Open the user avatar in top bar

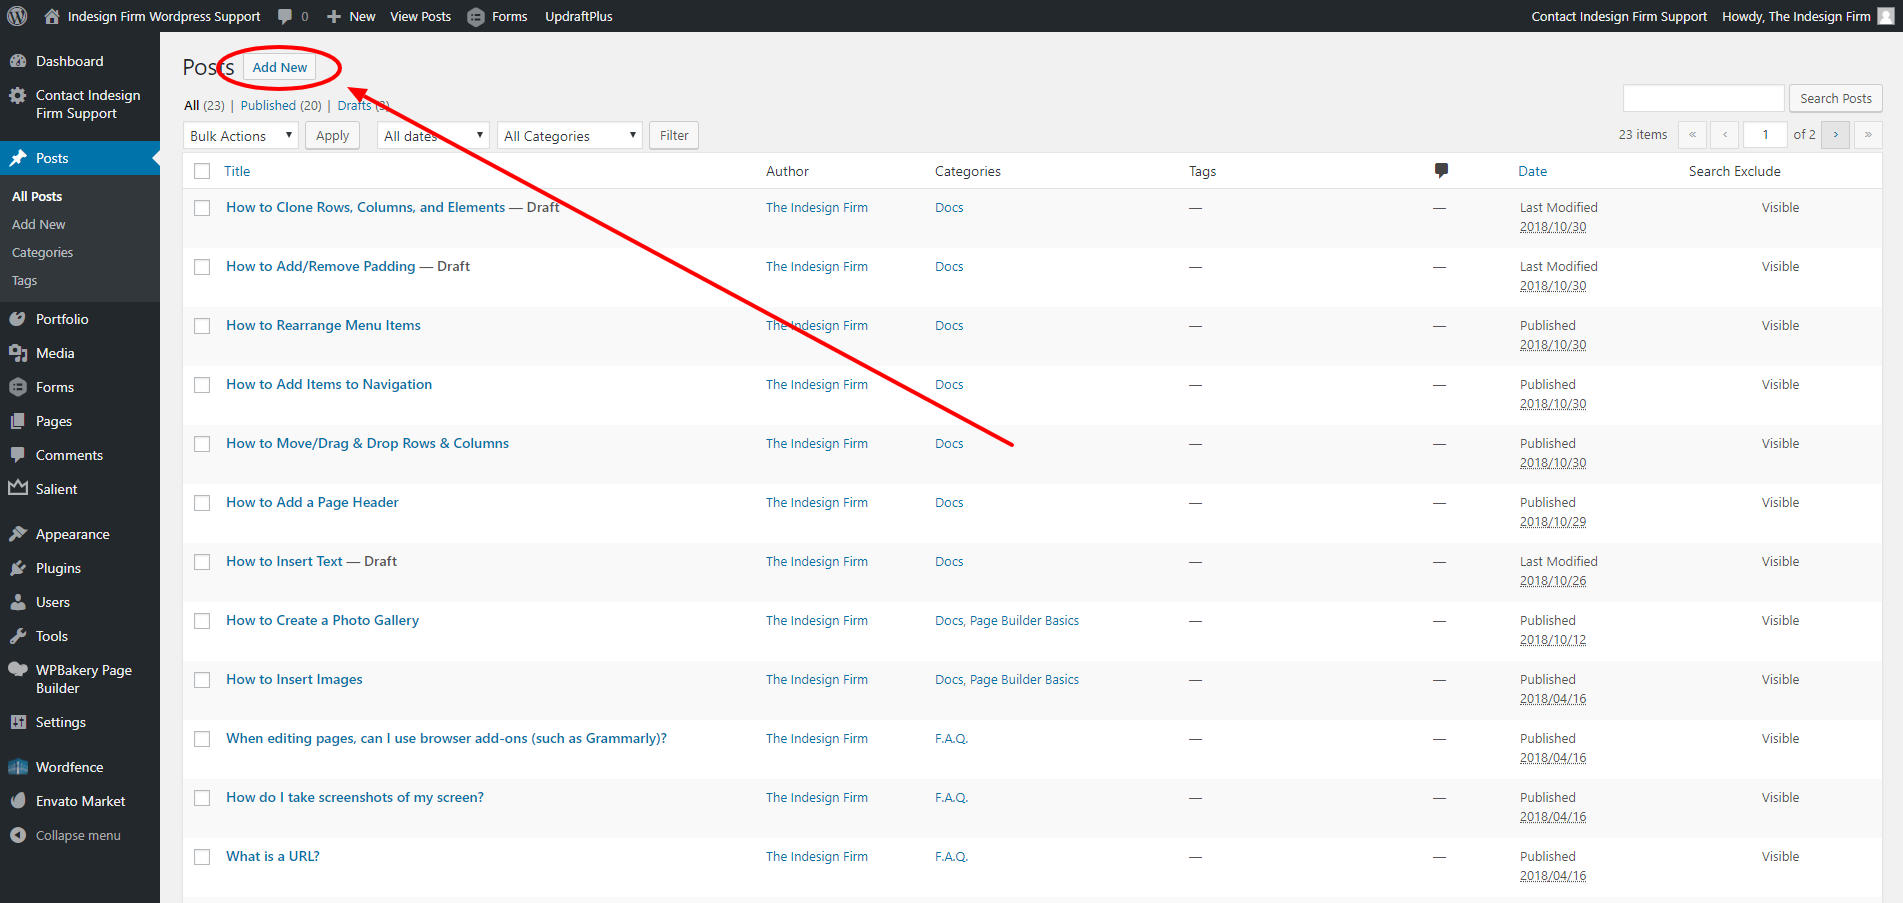click(x=1885, y=16)
